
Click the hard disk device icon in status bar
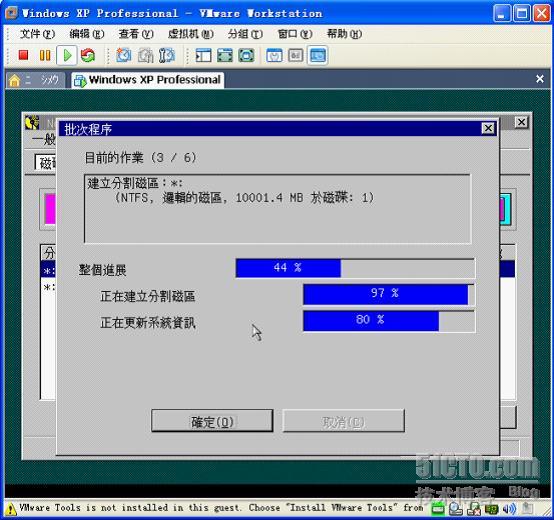(x=438, y=509)
